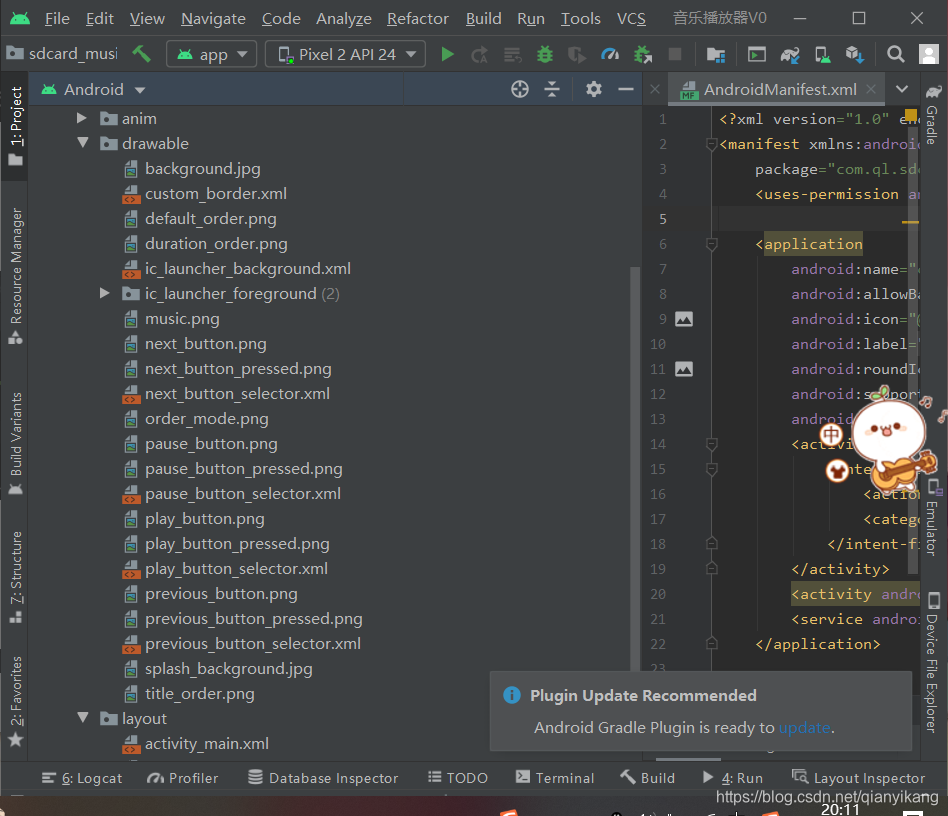Open SDK Manager cube icon
Screen dimensions: 948x816
(x=855, y=55)
